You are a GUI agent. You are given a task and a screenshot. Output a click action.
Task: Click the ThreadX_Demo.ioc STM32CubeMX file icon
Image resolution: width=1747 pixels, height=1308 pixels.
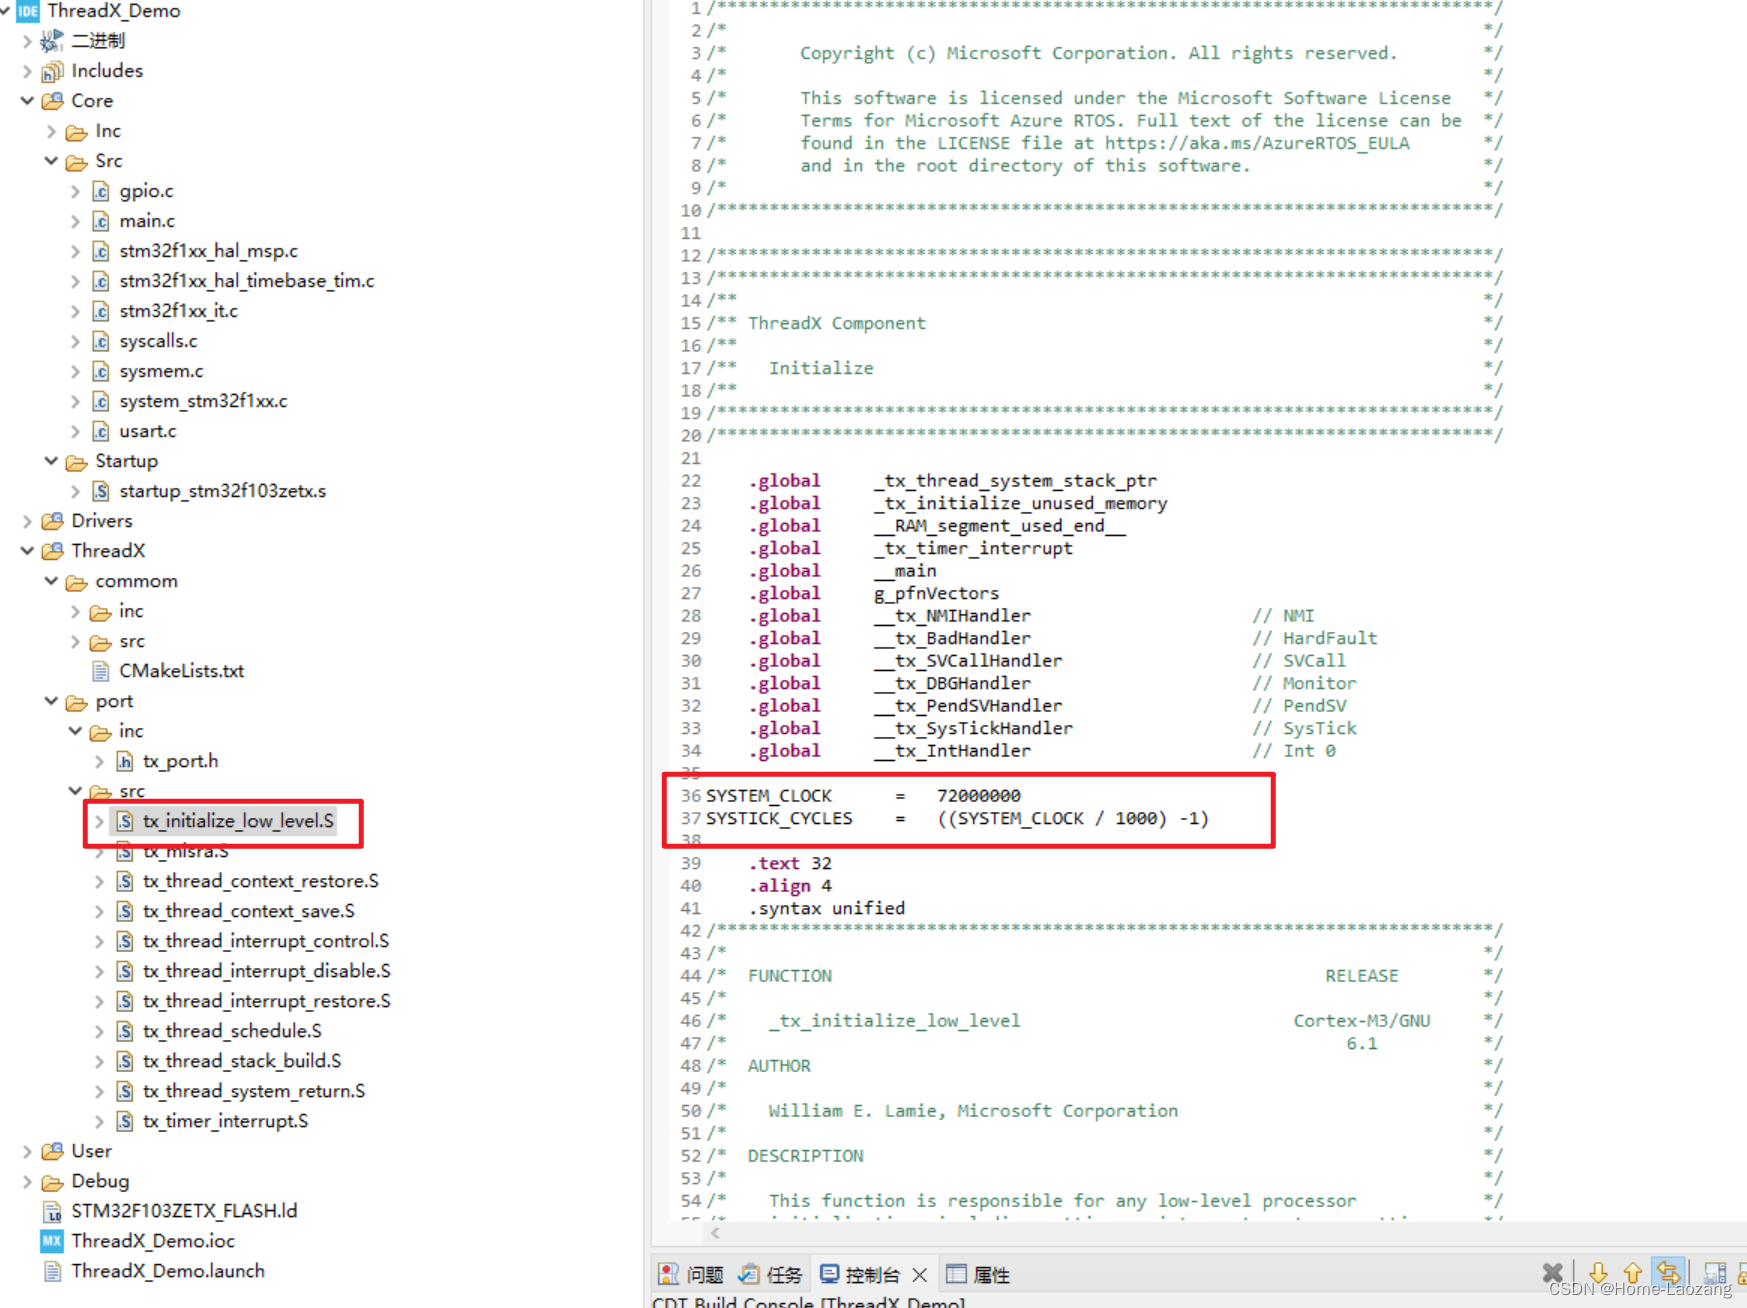[52, 1241]
